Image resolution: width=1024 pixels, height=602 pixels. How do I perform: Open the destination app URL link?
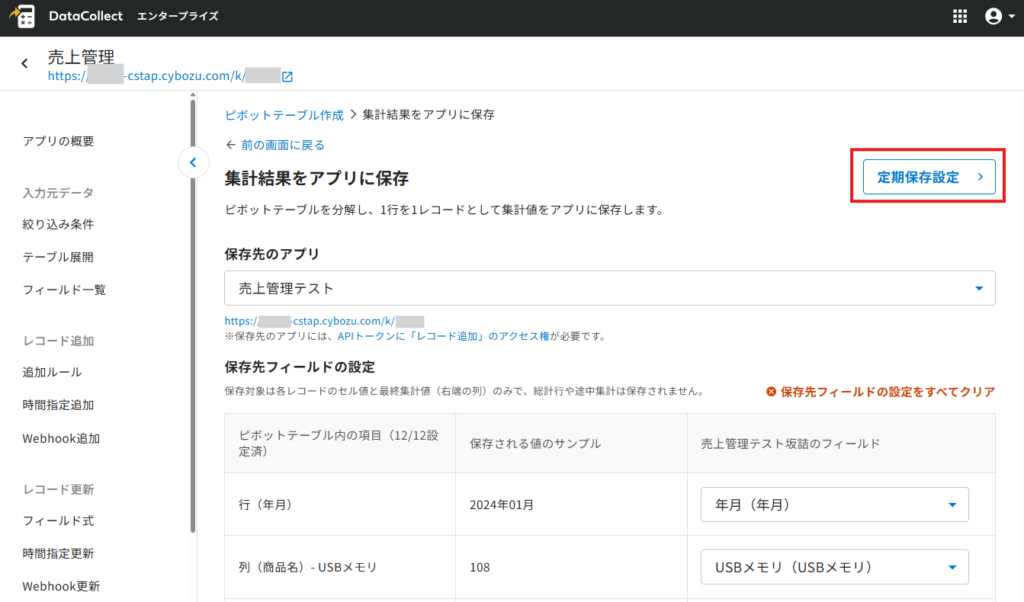click(324, 321)
